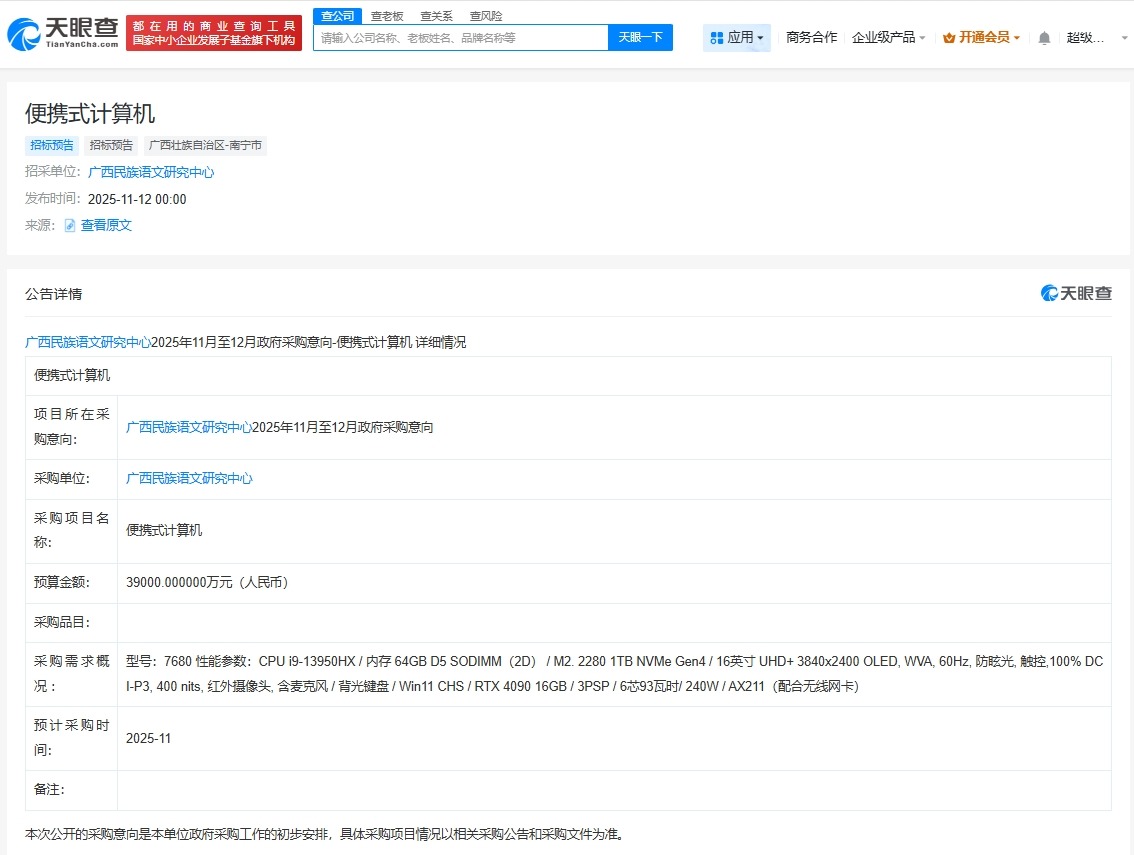
Task: Click the red promotional banner next to the logo
Action: tap(213, 31)
